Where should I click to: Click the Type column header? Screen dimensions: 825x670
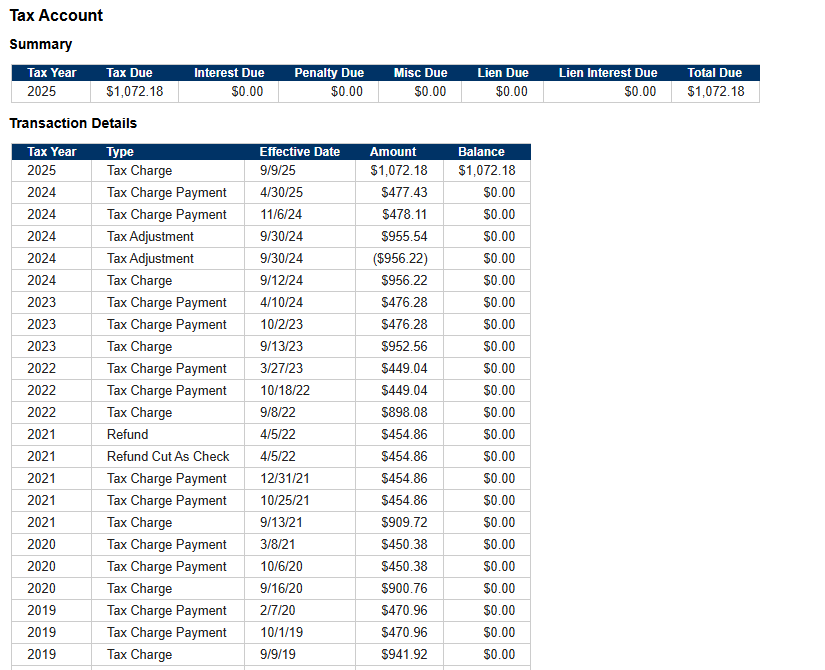click(x=120, y=152)
